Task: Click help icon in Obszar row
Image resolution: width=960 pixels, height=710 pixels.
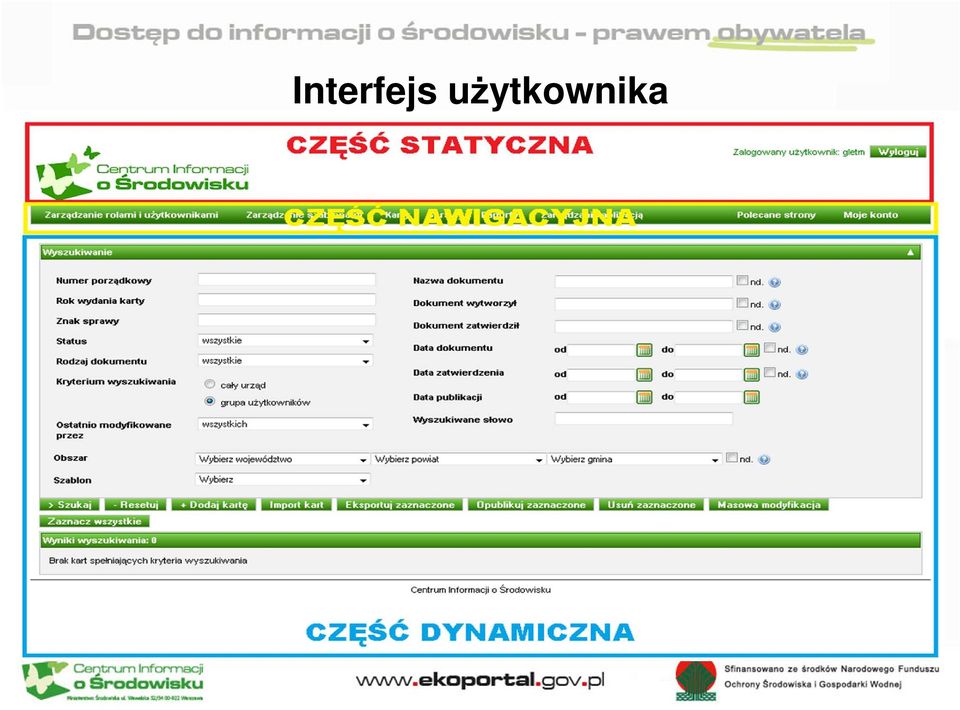Action: pos(763,459)
